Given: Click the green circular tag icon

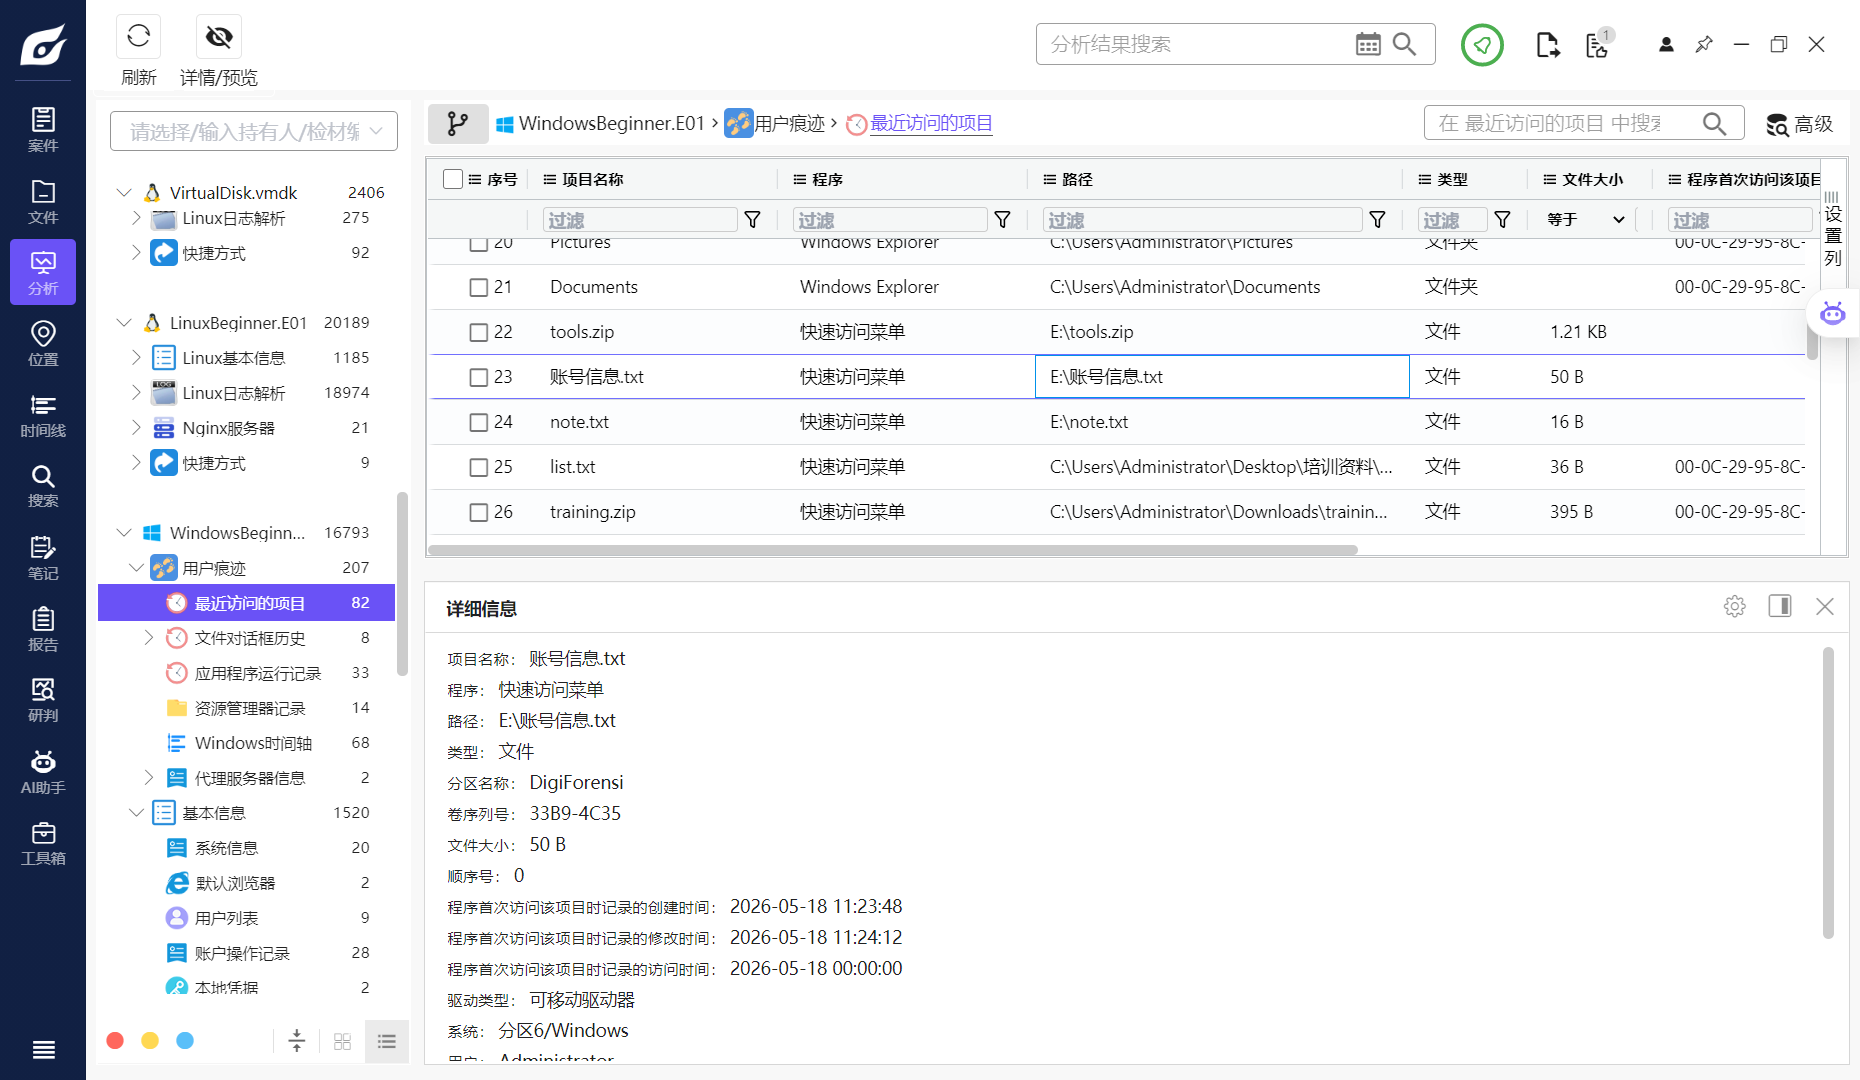Looking at the screenshot, I should pyautogui.click(x=1482, y=45).
